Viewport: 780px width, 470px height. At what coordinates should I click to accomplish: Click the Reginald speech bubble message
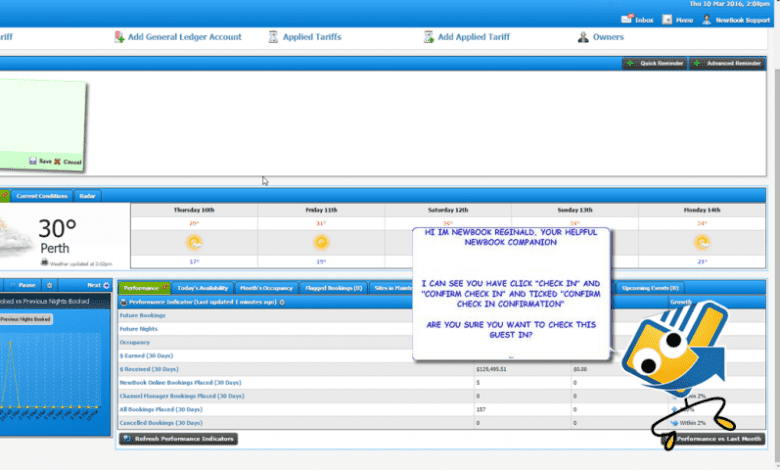[511, 293]
